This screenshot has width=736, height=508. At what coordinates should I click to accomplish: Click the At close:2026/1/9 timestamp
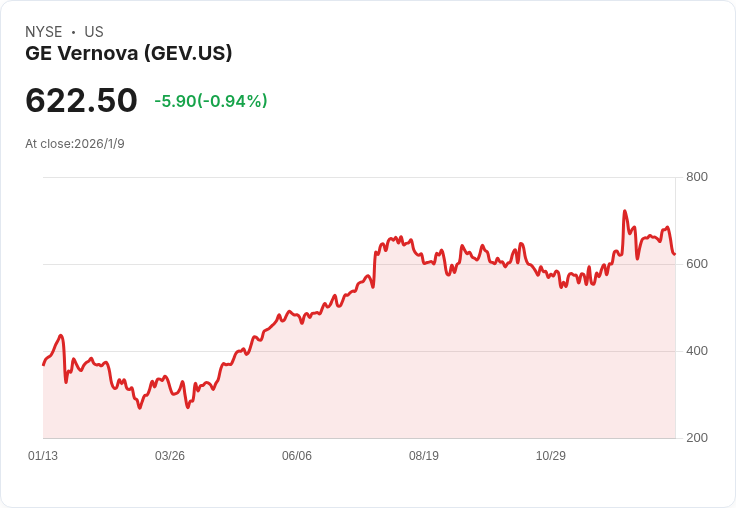[x=75, y=144]
